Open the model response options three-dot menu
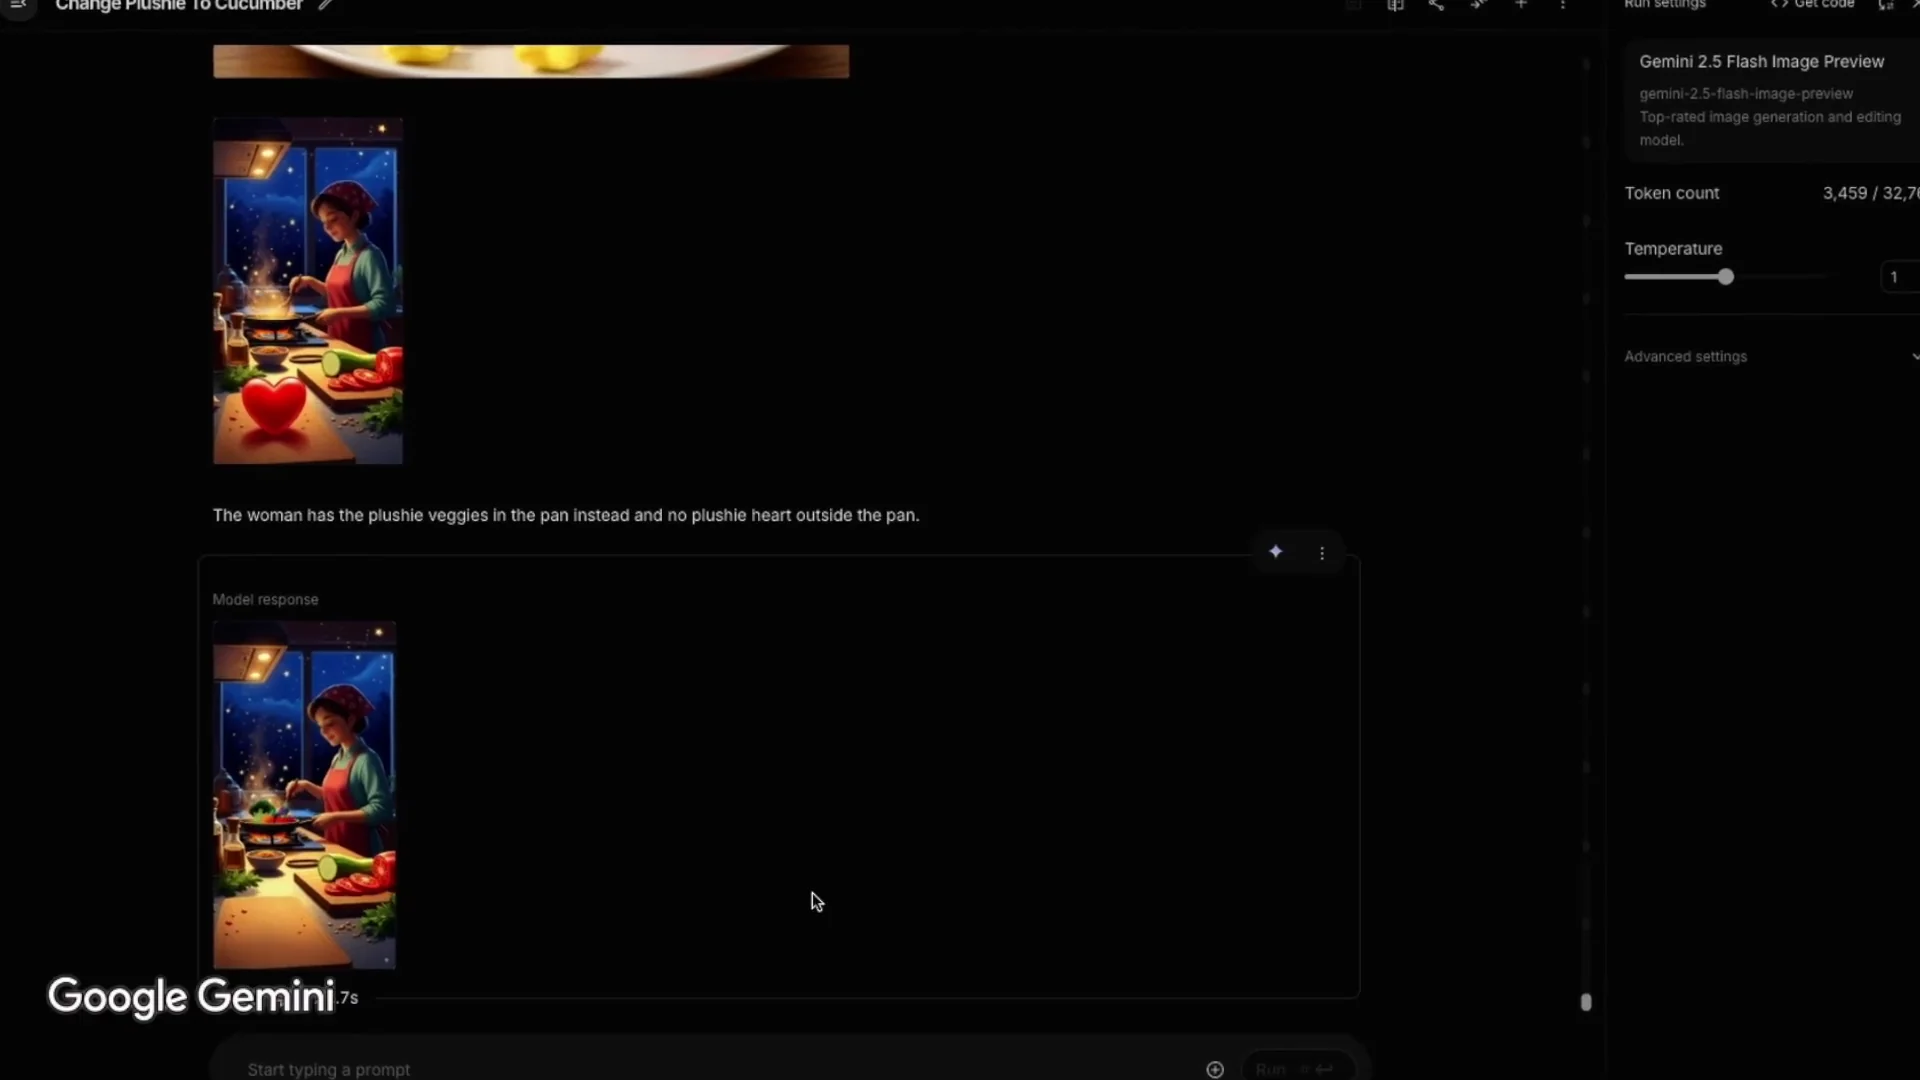1920x1080 pixels. (1323, 552)
